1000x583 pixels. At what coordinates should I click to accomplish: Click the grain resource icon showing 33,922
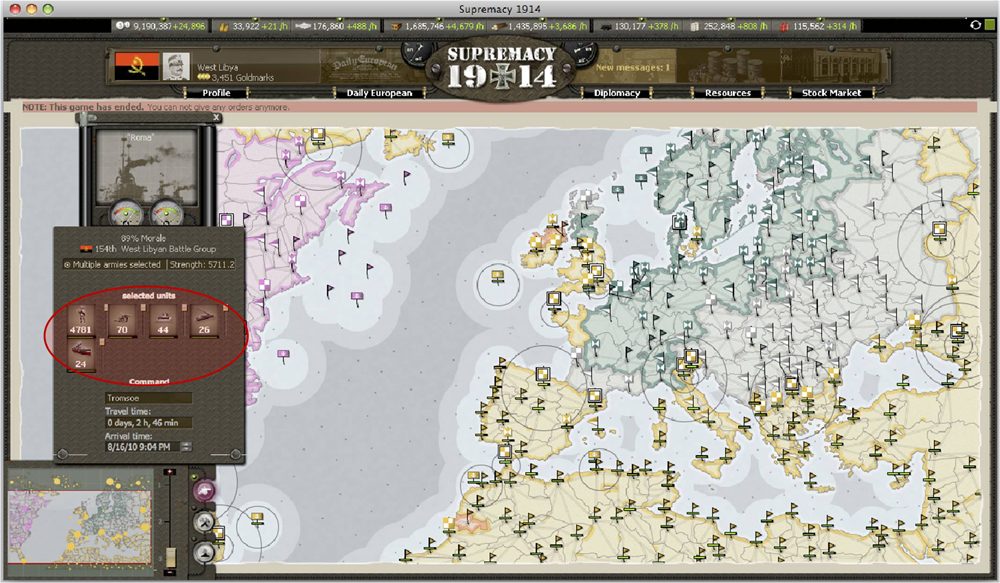[224, 26]
